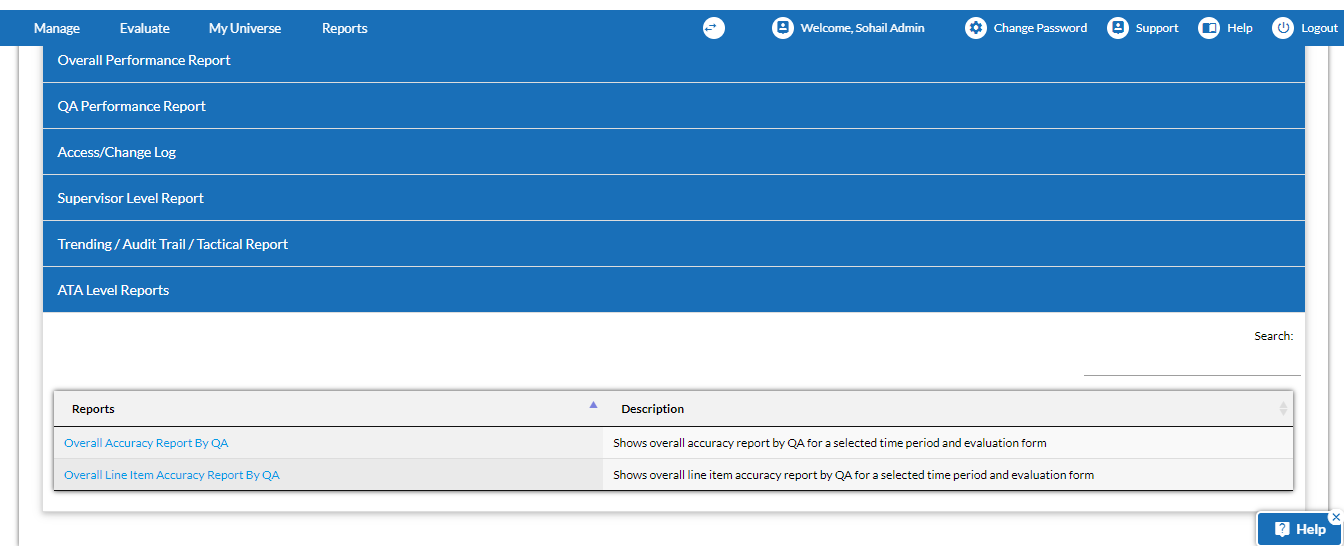The image size is (1344, 546).
Task: Click Change Password link
Action: point(1040,28)
